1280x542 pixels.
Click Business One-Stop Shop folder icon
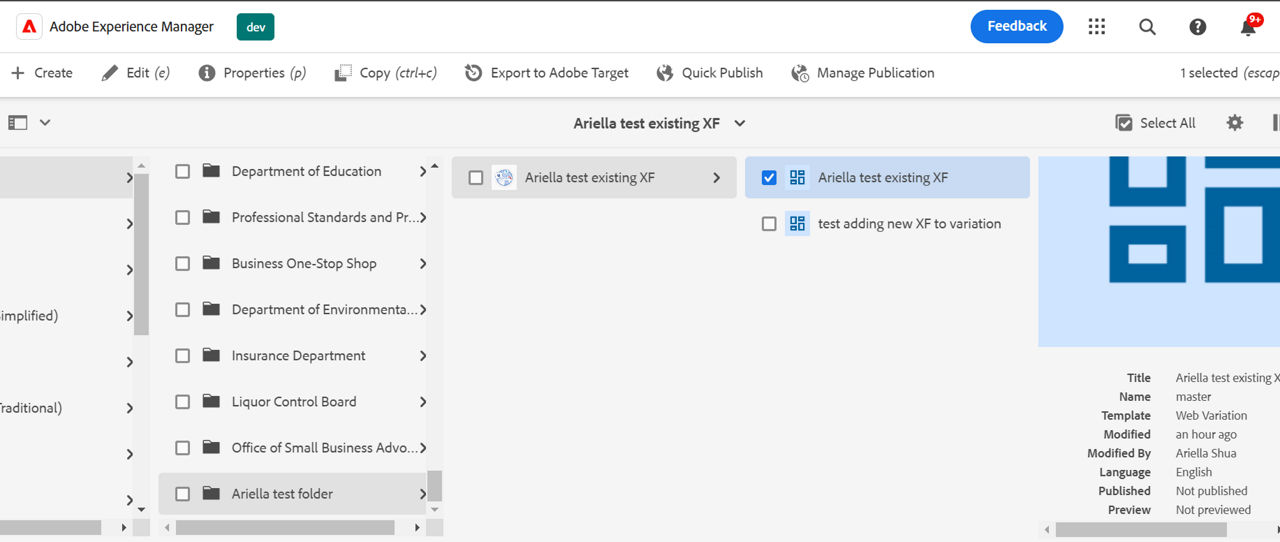point(211,263)
